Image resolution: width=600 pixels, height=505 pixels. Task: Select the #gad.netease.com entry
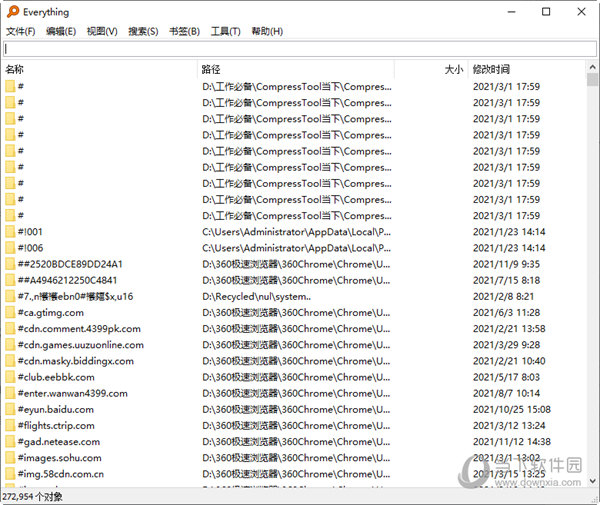coord(59,441)
